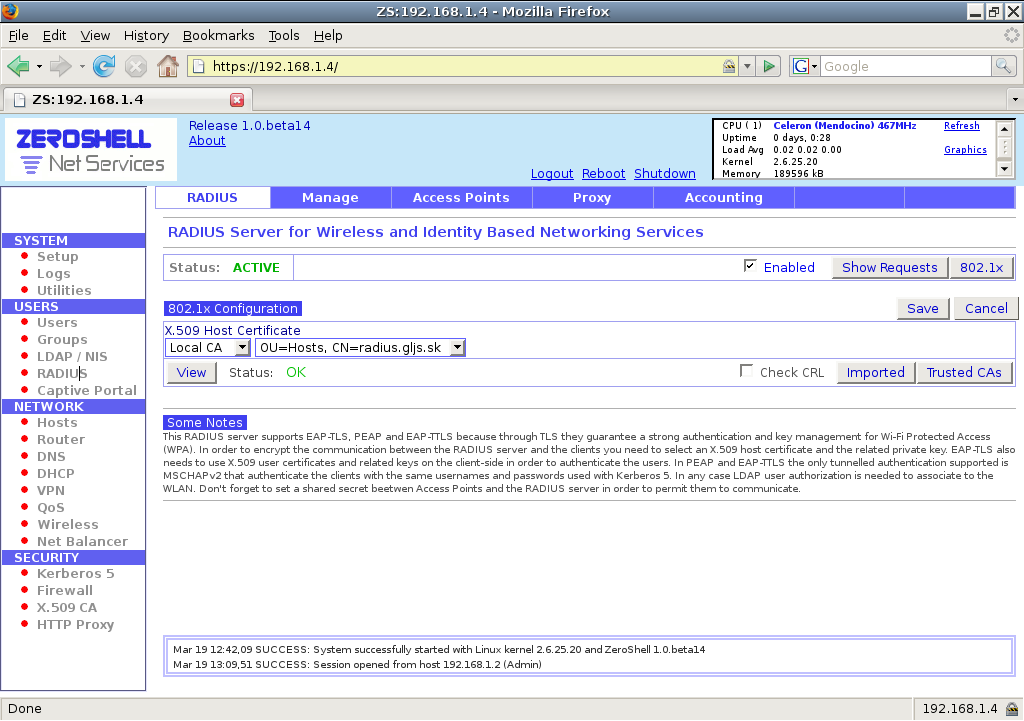
Task: Click the Reboot link
Action: click(x=603, y=174)
